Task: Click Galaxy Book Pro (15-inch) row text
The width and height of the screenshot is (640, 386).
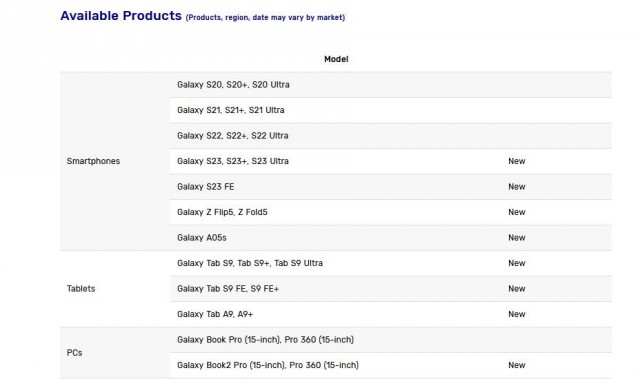Action: pos(265,340)
